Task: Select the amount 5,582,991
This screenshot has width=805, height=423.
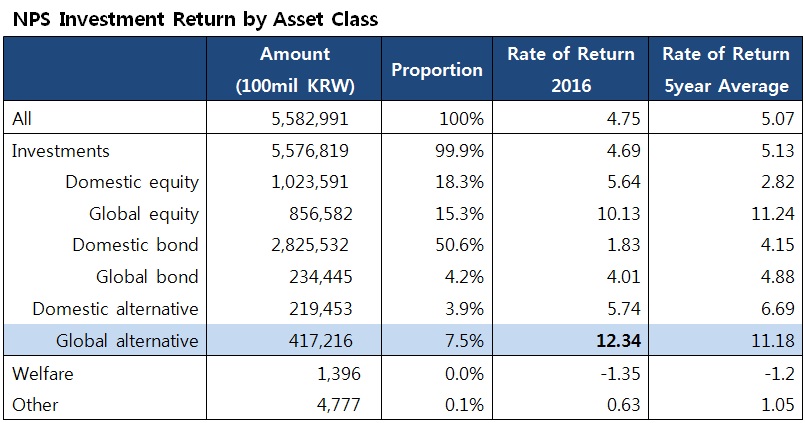Action: point(310,119)
